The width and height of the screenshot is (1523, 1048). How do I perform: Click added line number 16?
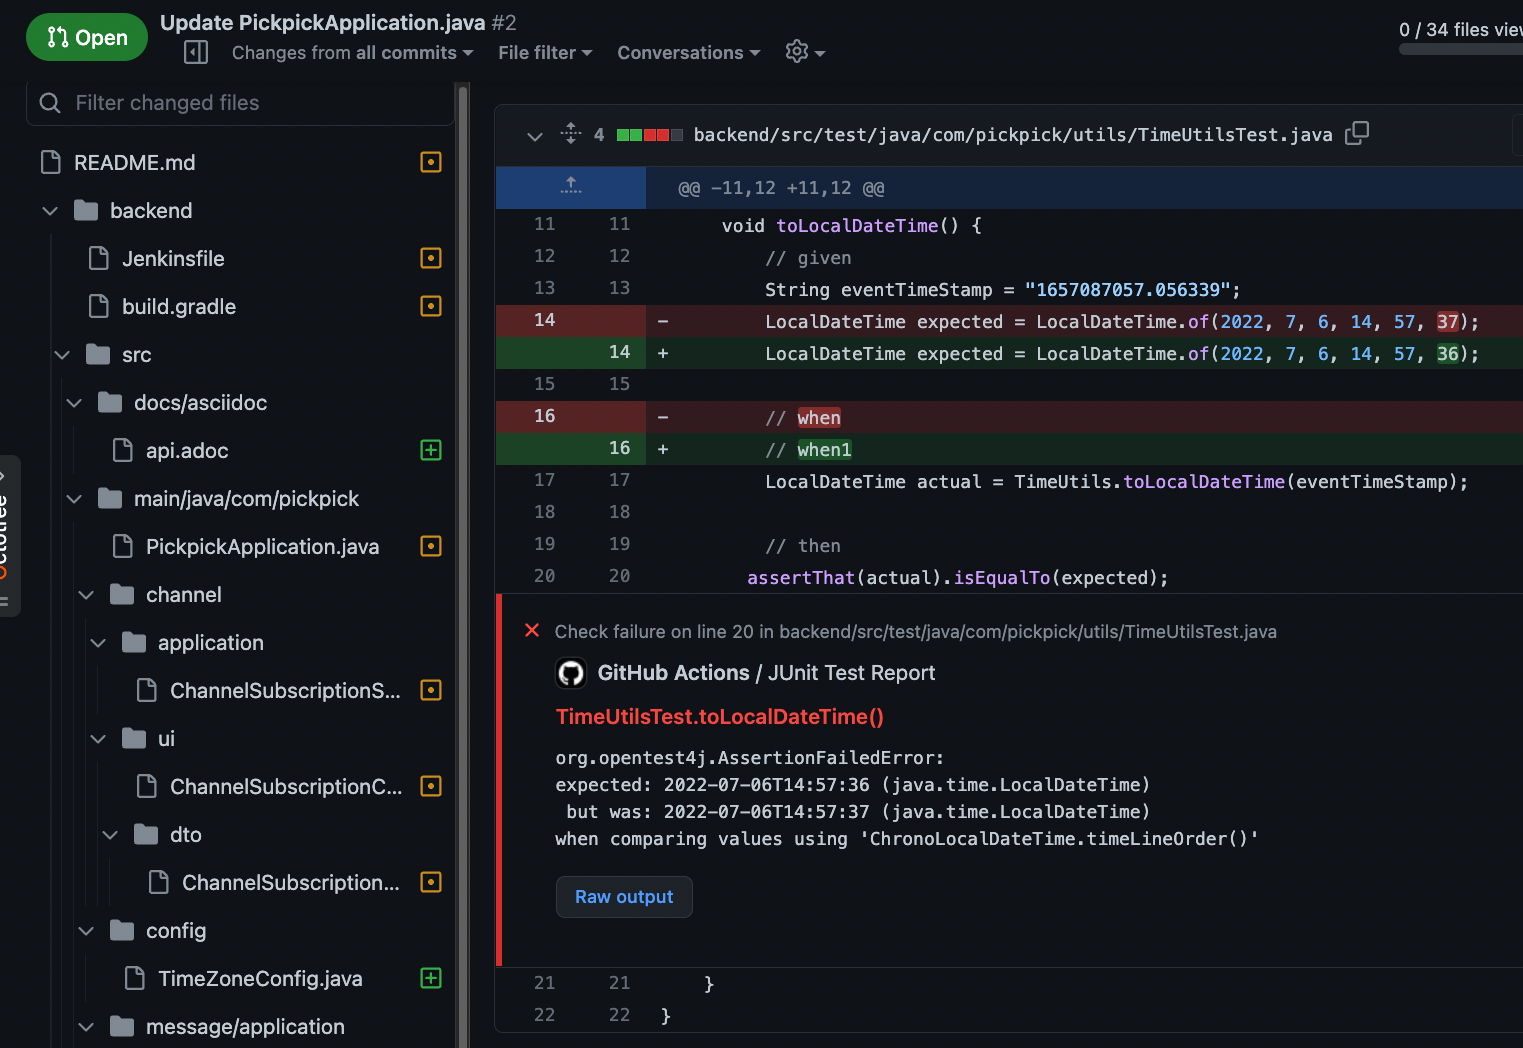click(619, 448)
